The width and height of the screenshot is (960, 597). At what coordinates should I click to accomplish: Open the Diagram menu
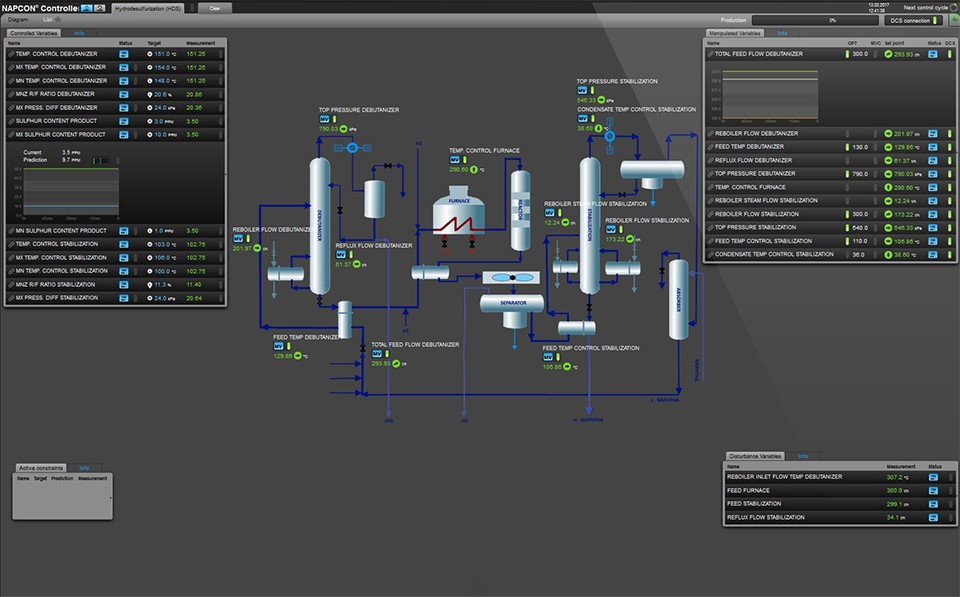(18, 19)
